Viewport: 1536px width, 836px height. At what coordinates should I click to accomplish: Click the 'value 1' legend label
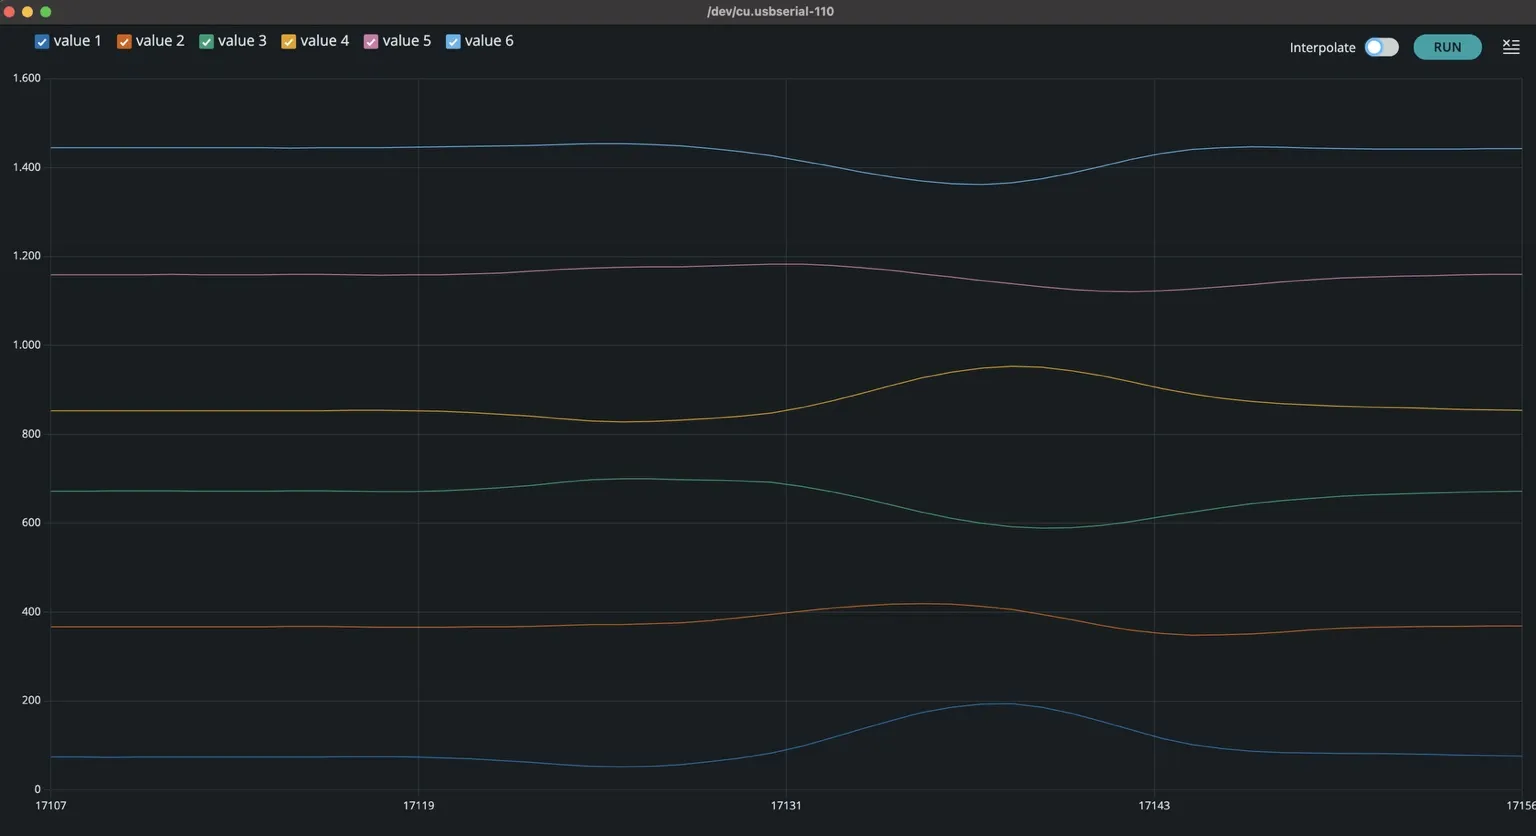pos(78,41)
